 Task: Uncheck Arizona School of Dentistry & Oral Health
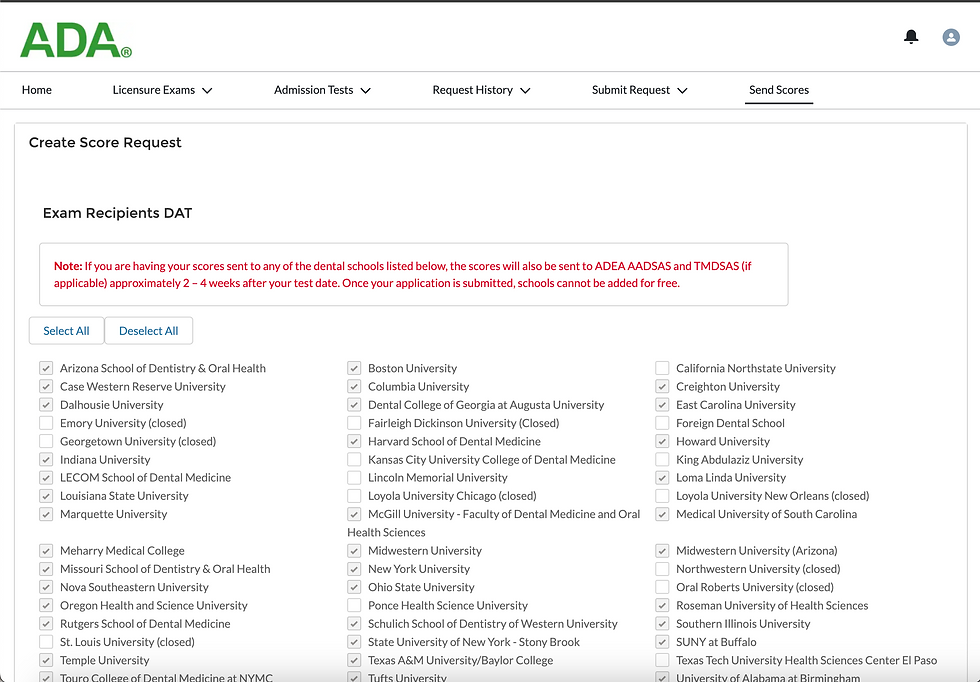click(46, 368)
